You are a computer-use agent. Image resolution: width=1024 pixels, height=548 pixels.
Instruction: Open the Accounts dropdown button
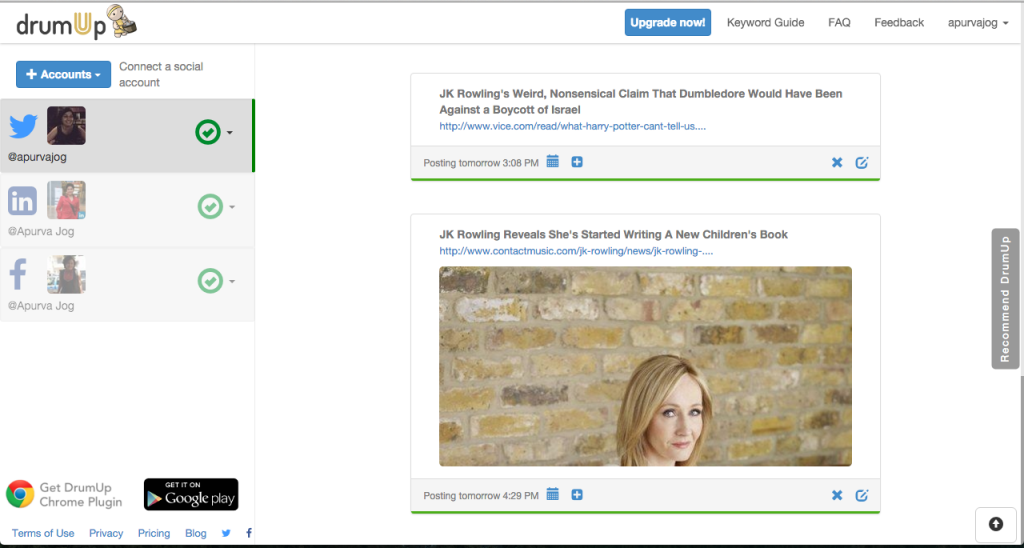pyautogui.click(x=63, y=74)
